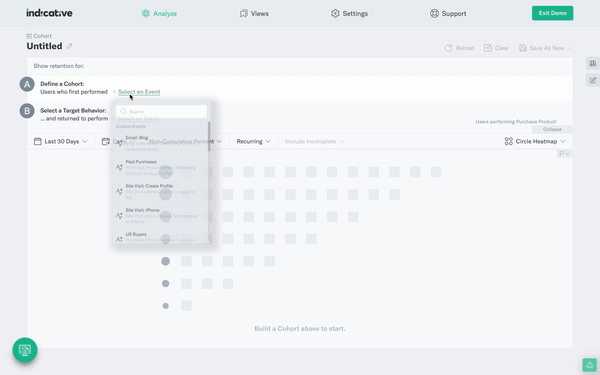
Task: Click the green icon at bottom right corner
Action: (x=589, y=365)
